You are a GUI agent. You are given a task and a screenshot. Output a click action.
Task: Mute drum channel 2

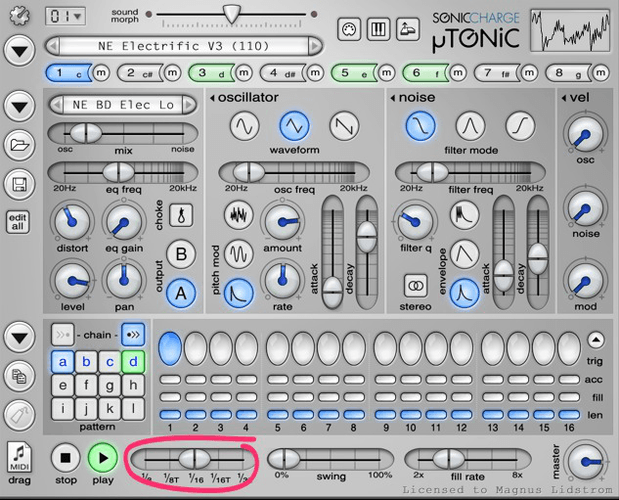coord(173,73)
